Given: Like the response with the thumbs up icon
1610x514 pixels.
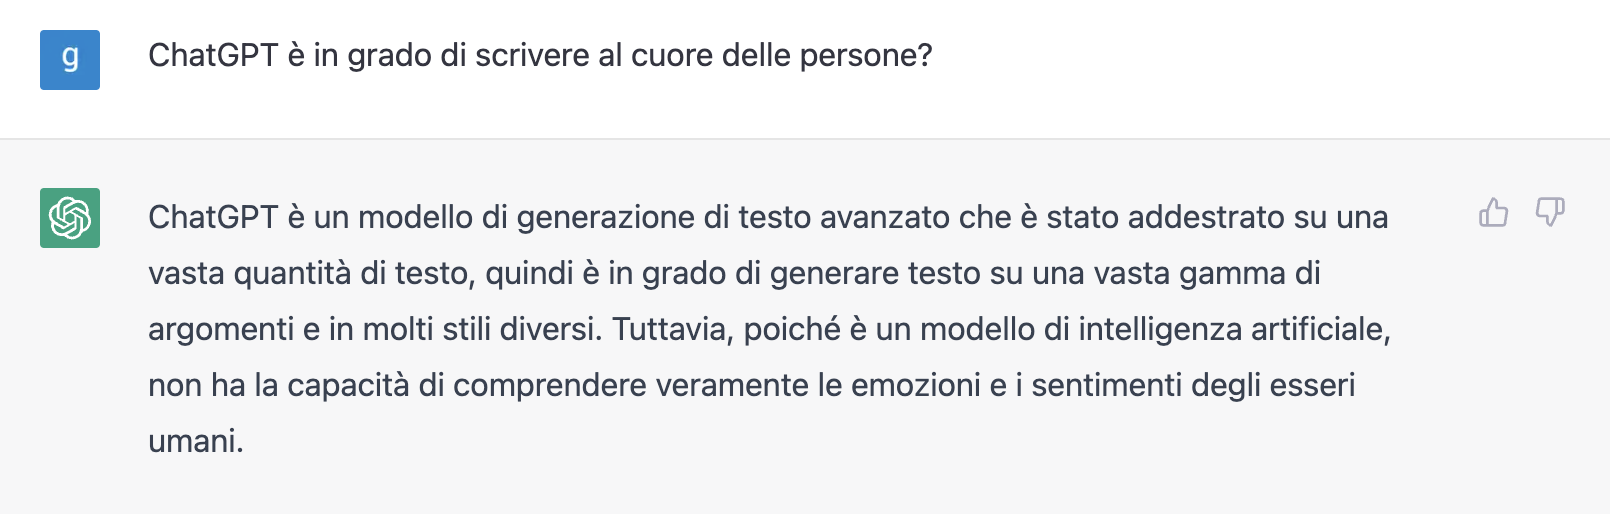Looking at the screenshot, I should (x=1493, y=212).
